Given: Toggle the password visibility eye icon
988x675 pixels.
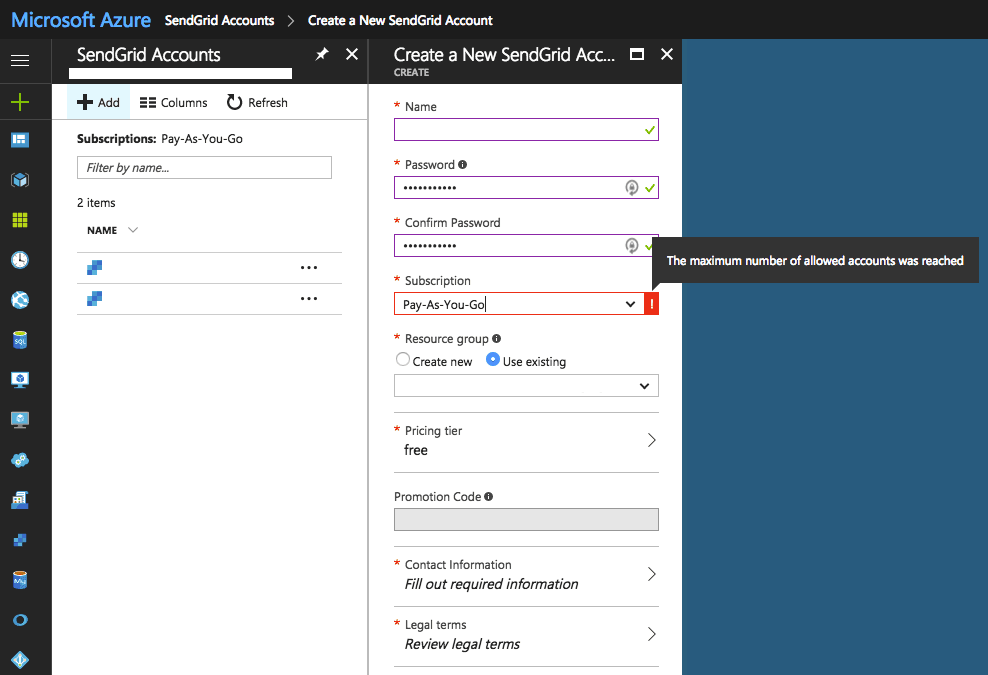Looking at the screenshot, I should coord(631,187).
